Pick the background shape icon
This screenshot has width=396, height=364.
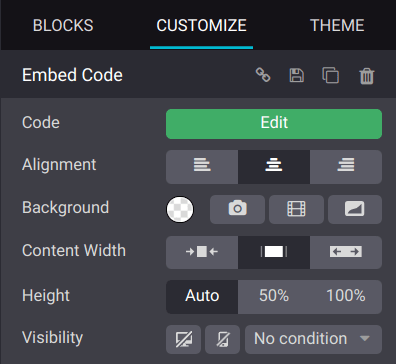pos(355,209)
